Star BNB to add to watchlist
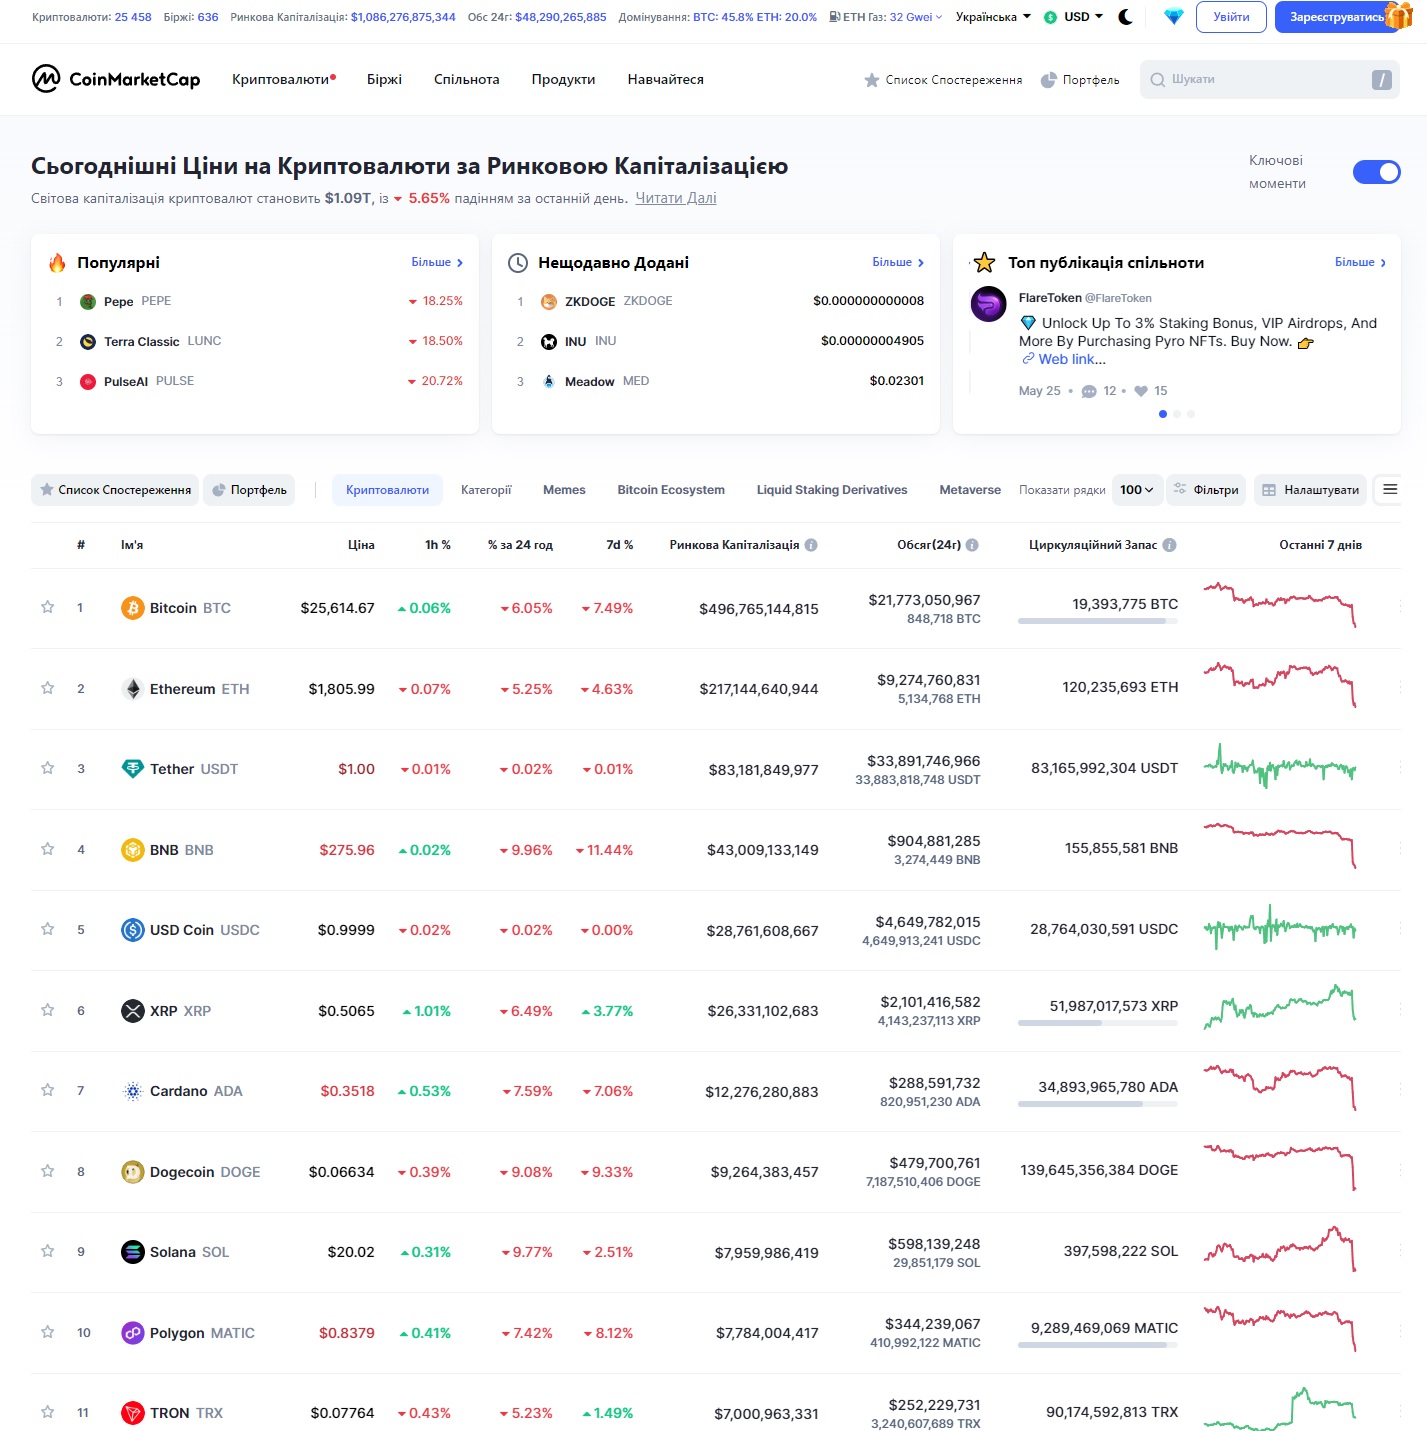 [47, 849]
